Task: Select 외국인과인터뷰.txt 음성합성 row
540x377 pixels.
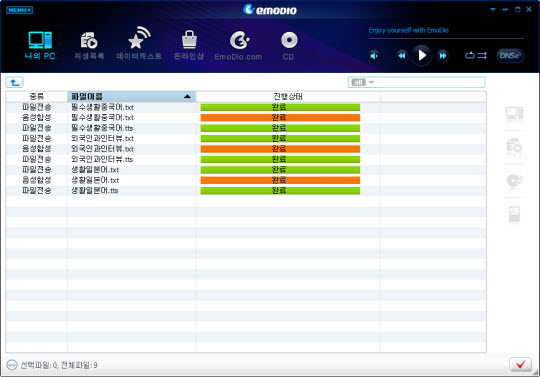Action: point(246,149)
